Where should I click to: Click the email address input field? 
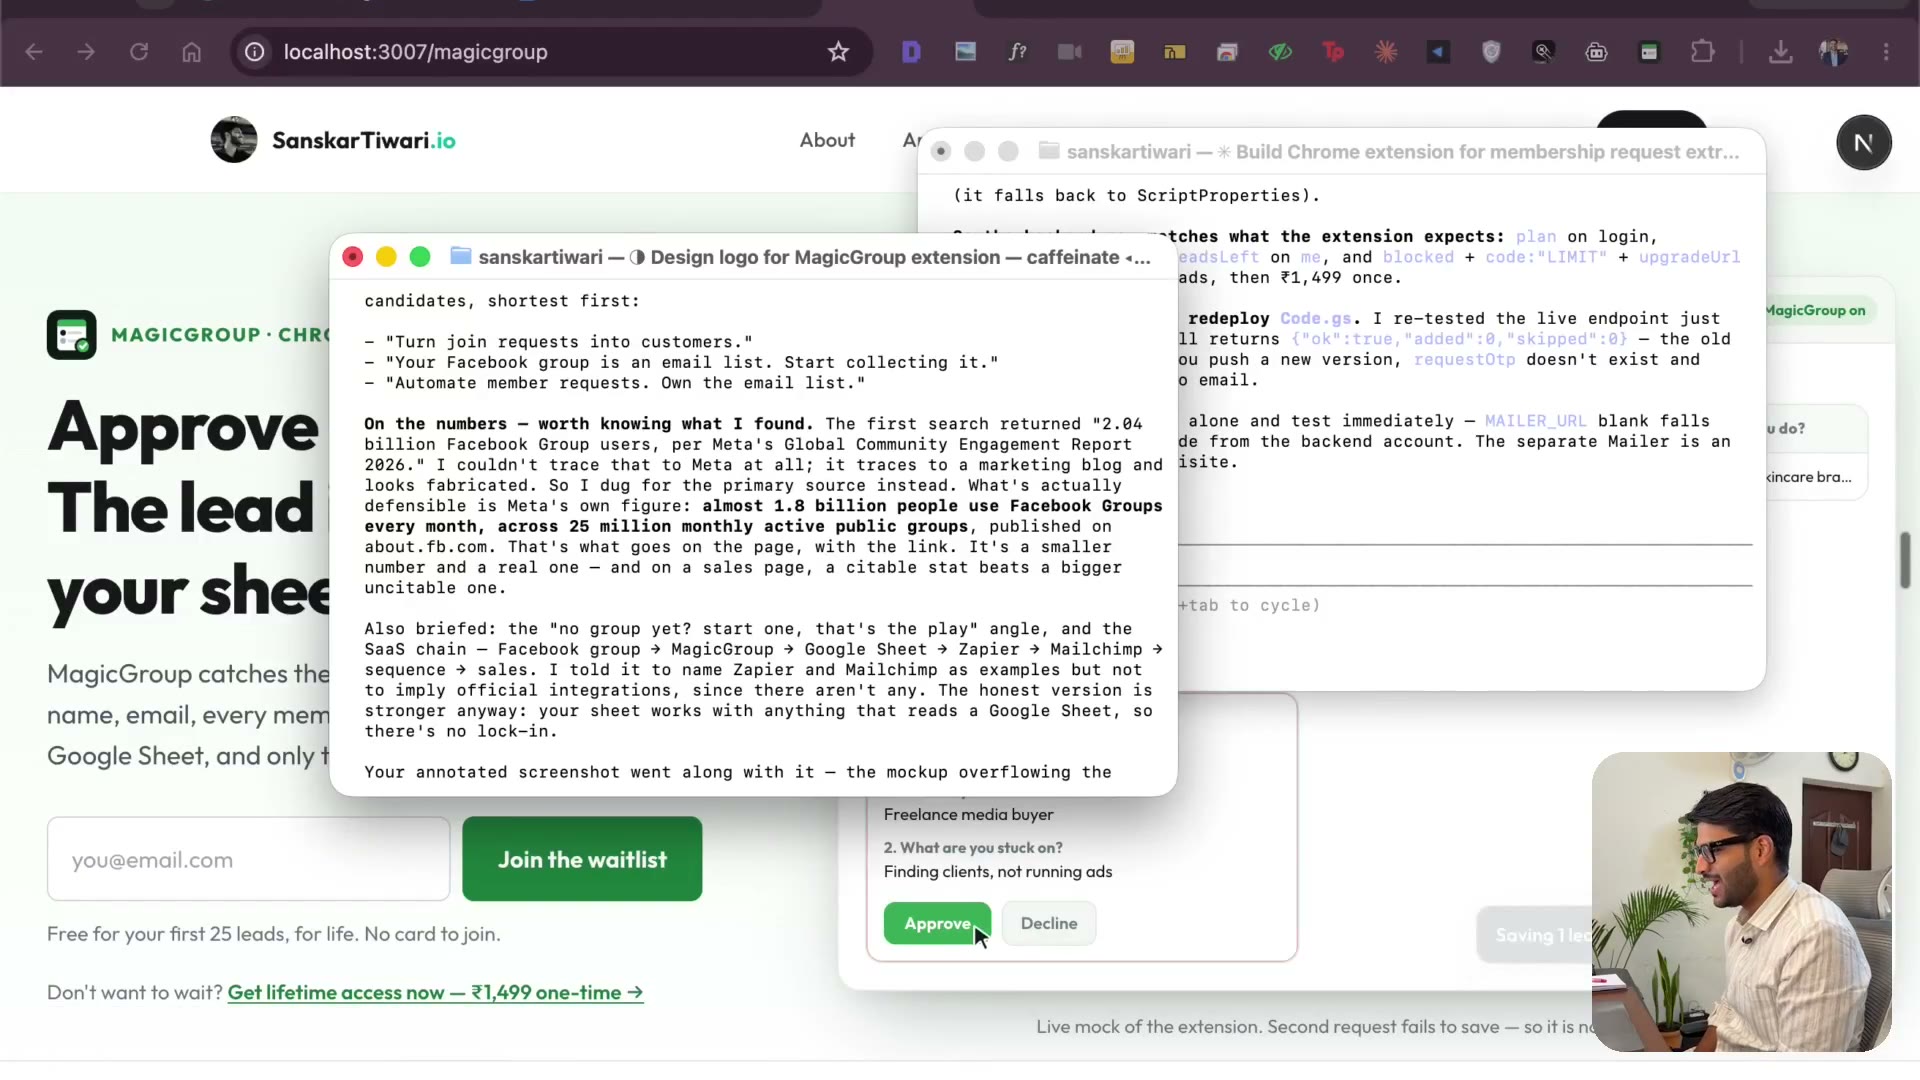coord(248,859)
